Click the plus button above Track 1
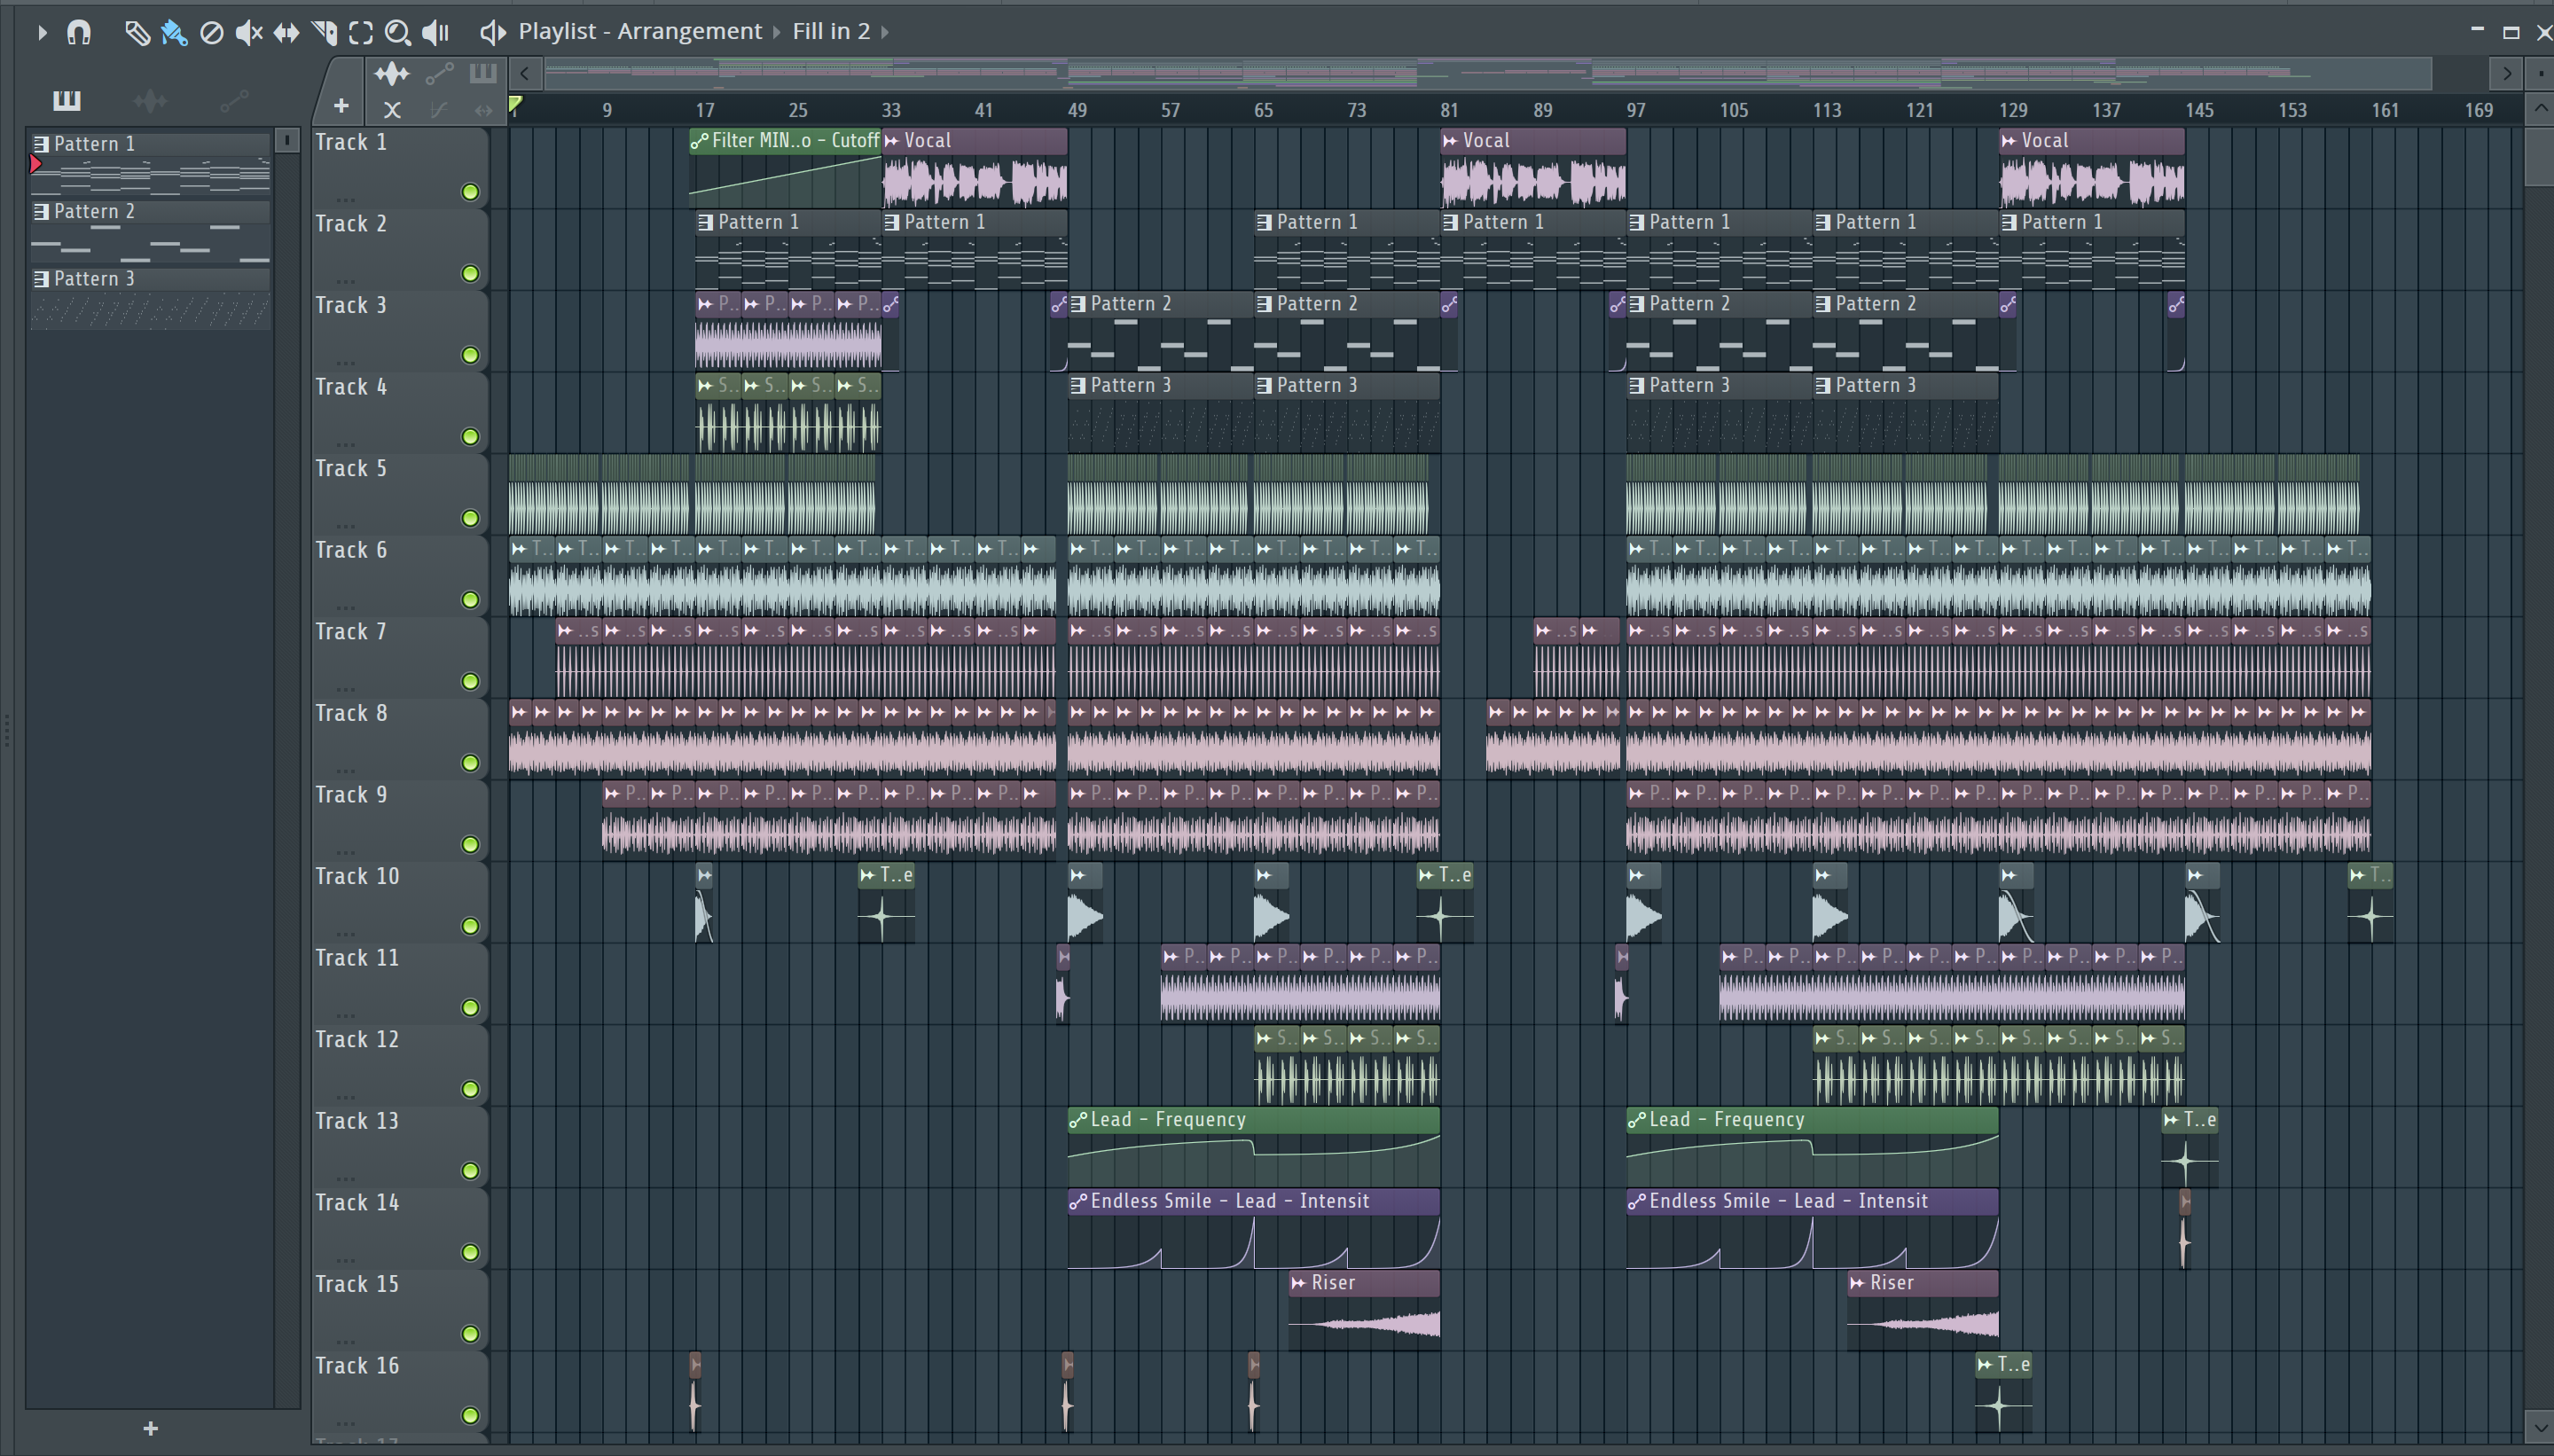 (x=341, y=105)
